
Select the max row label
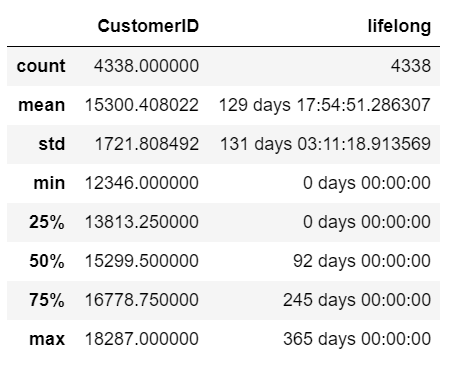47,339
